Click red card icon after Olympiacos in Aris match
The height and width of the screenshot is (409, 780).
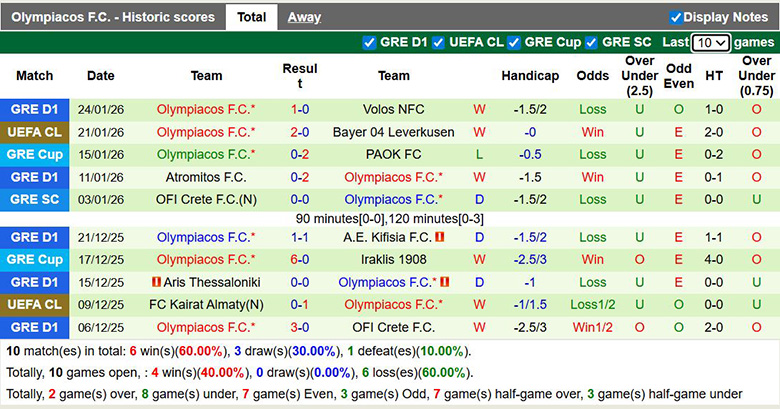coord(445,282)
